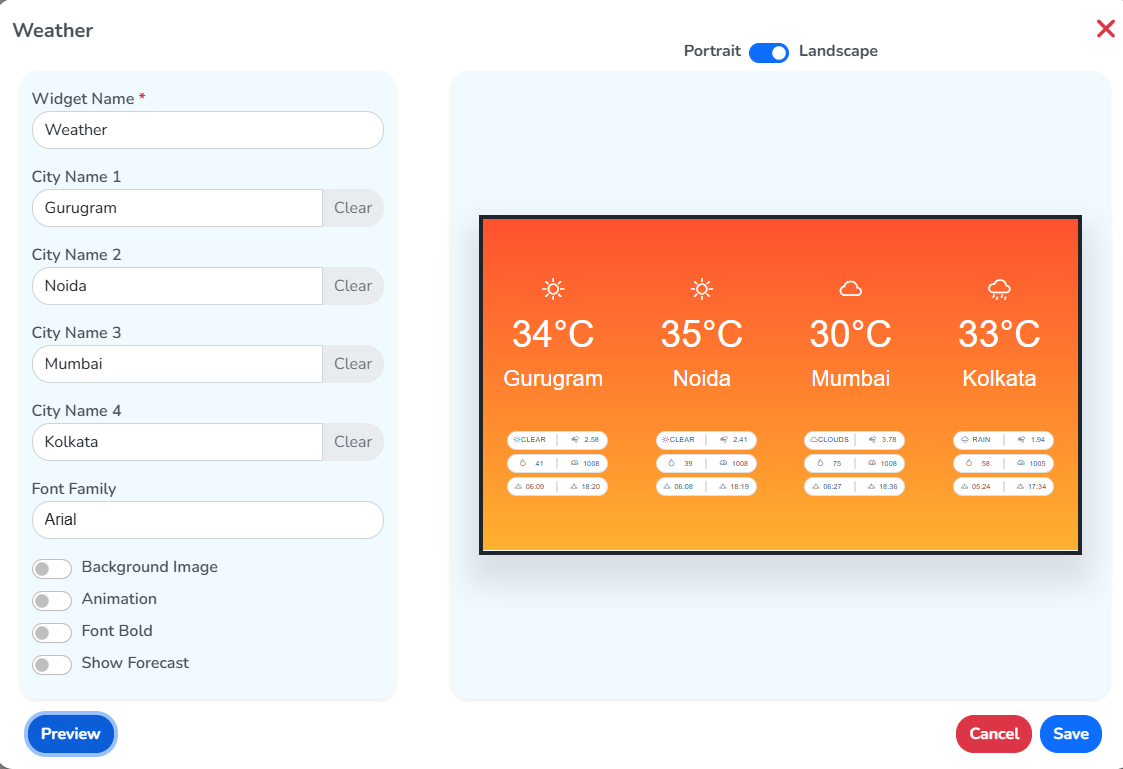Image resolution: width=1123 pixels, height=769 pixels.
Task: Focus the Widget Name input field
Action: 208,130
